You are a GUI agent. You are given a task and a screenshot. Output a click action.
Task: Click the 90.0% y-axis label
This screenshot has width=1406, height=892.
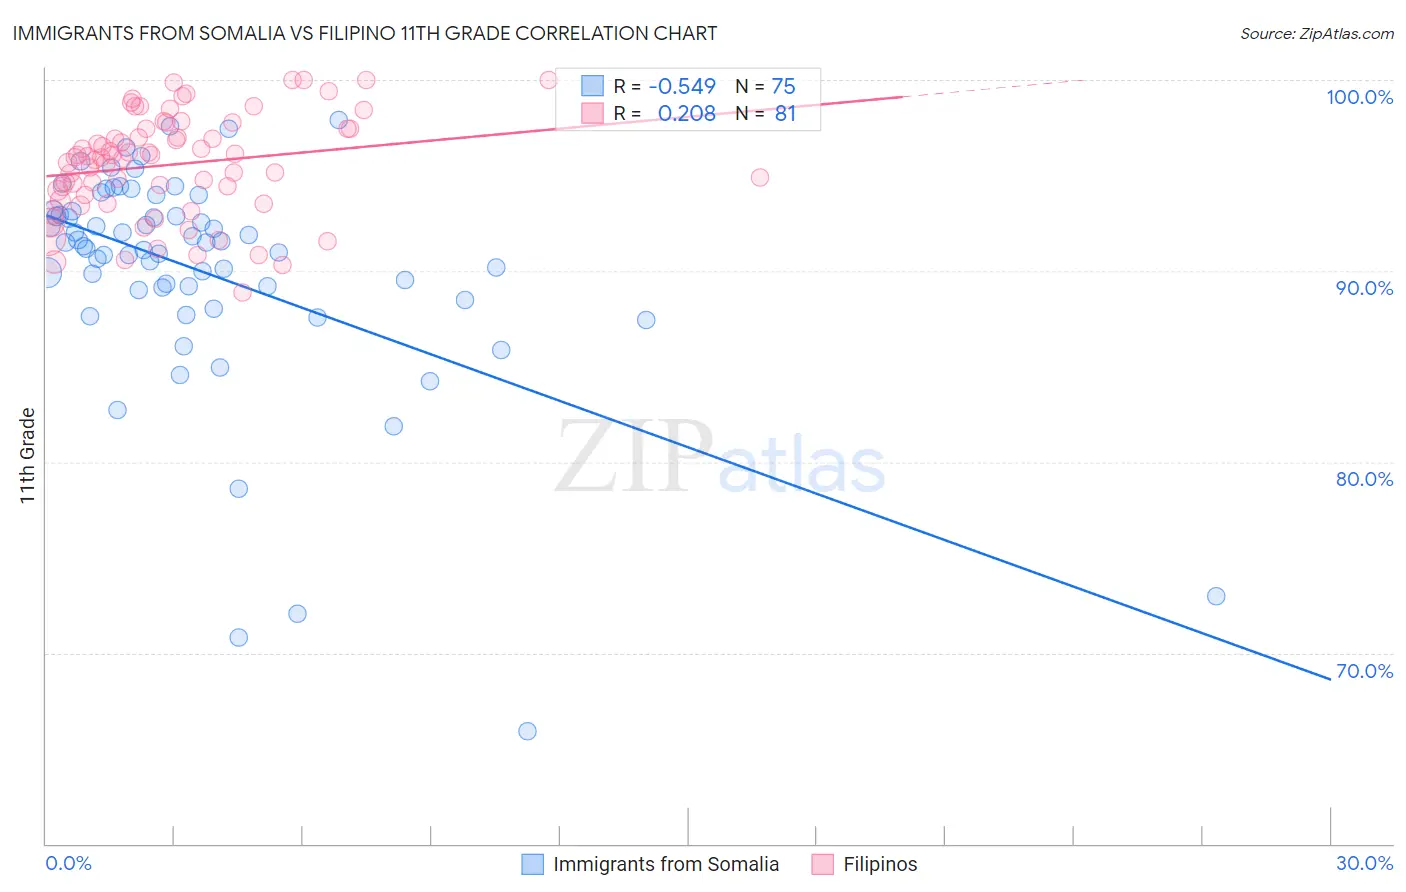(x=1364, y=288)
